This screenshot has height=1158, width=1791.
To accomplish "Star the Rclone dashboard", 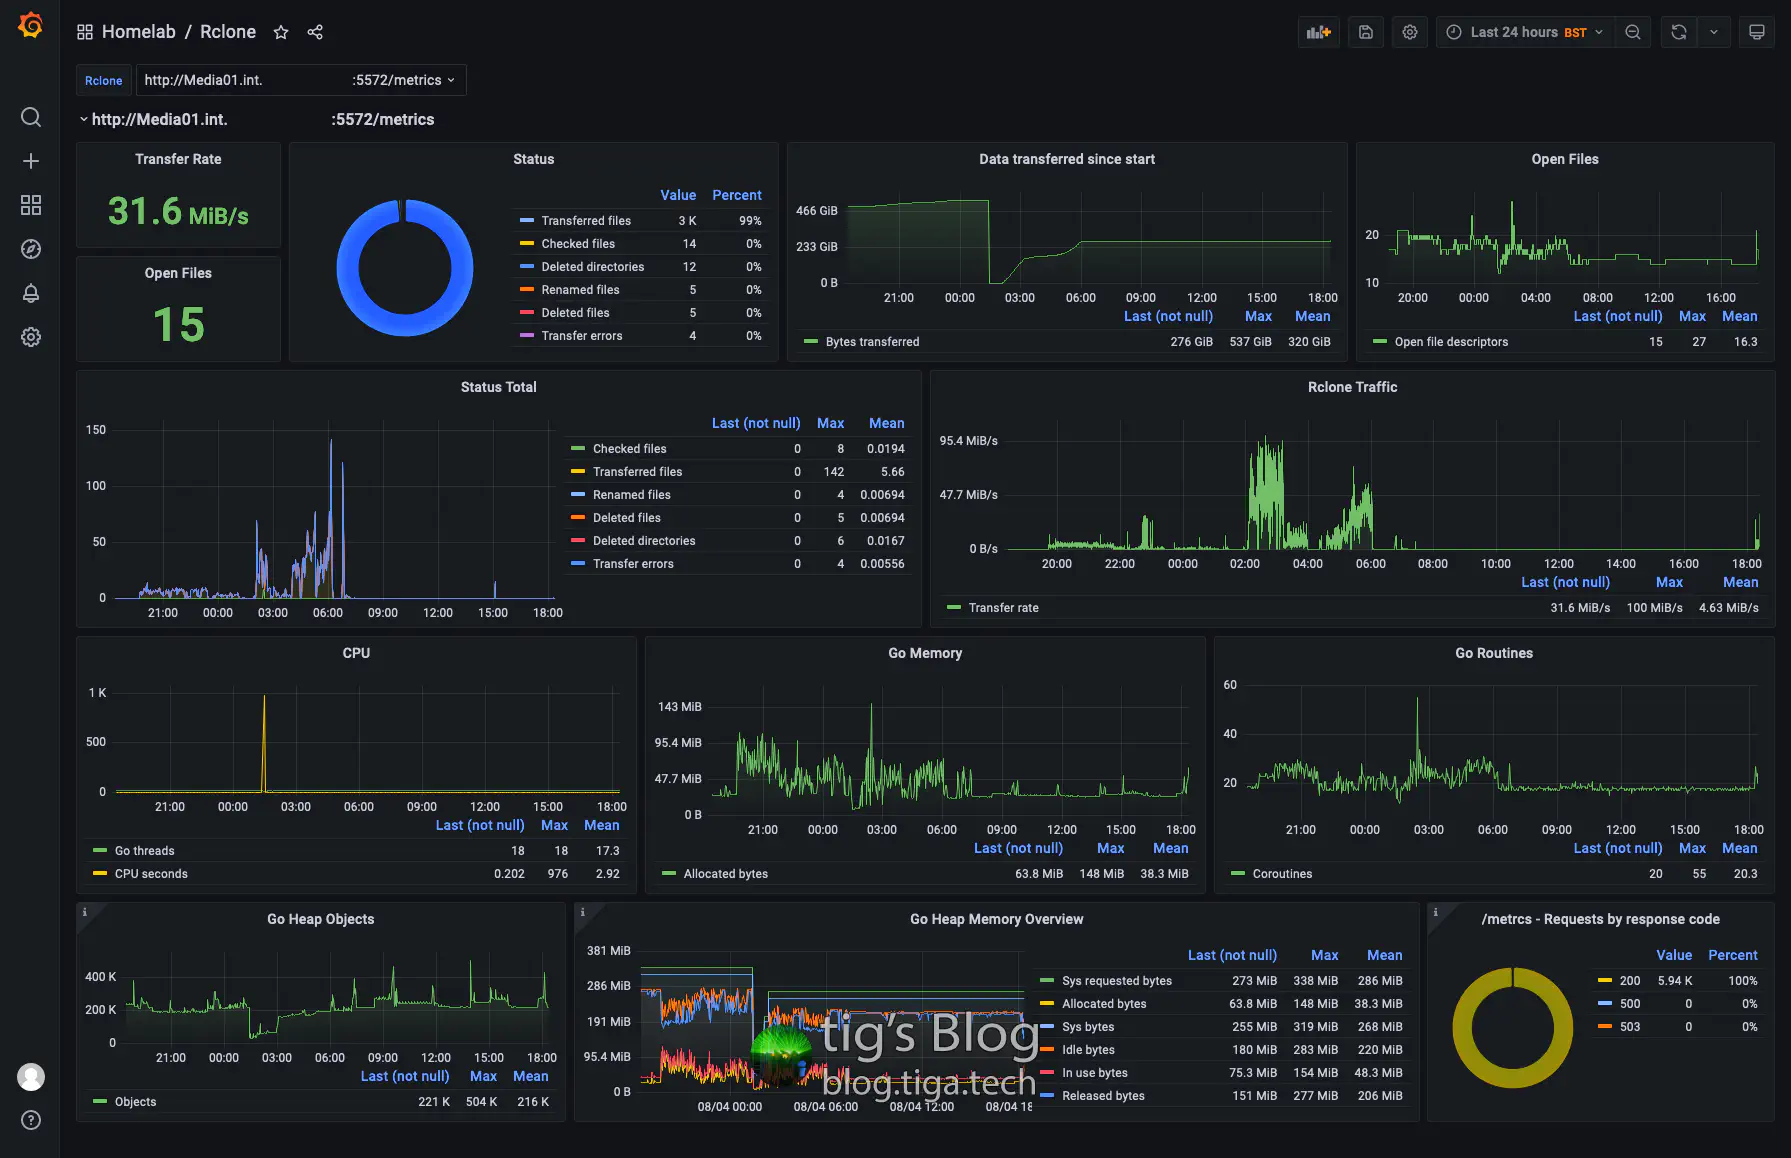I will [281, 32].
